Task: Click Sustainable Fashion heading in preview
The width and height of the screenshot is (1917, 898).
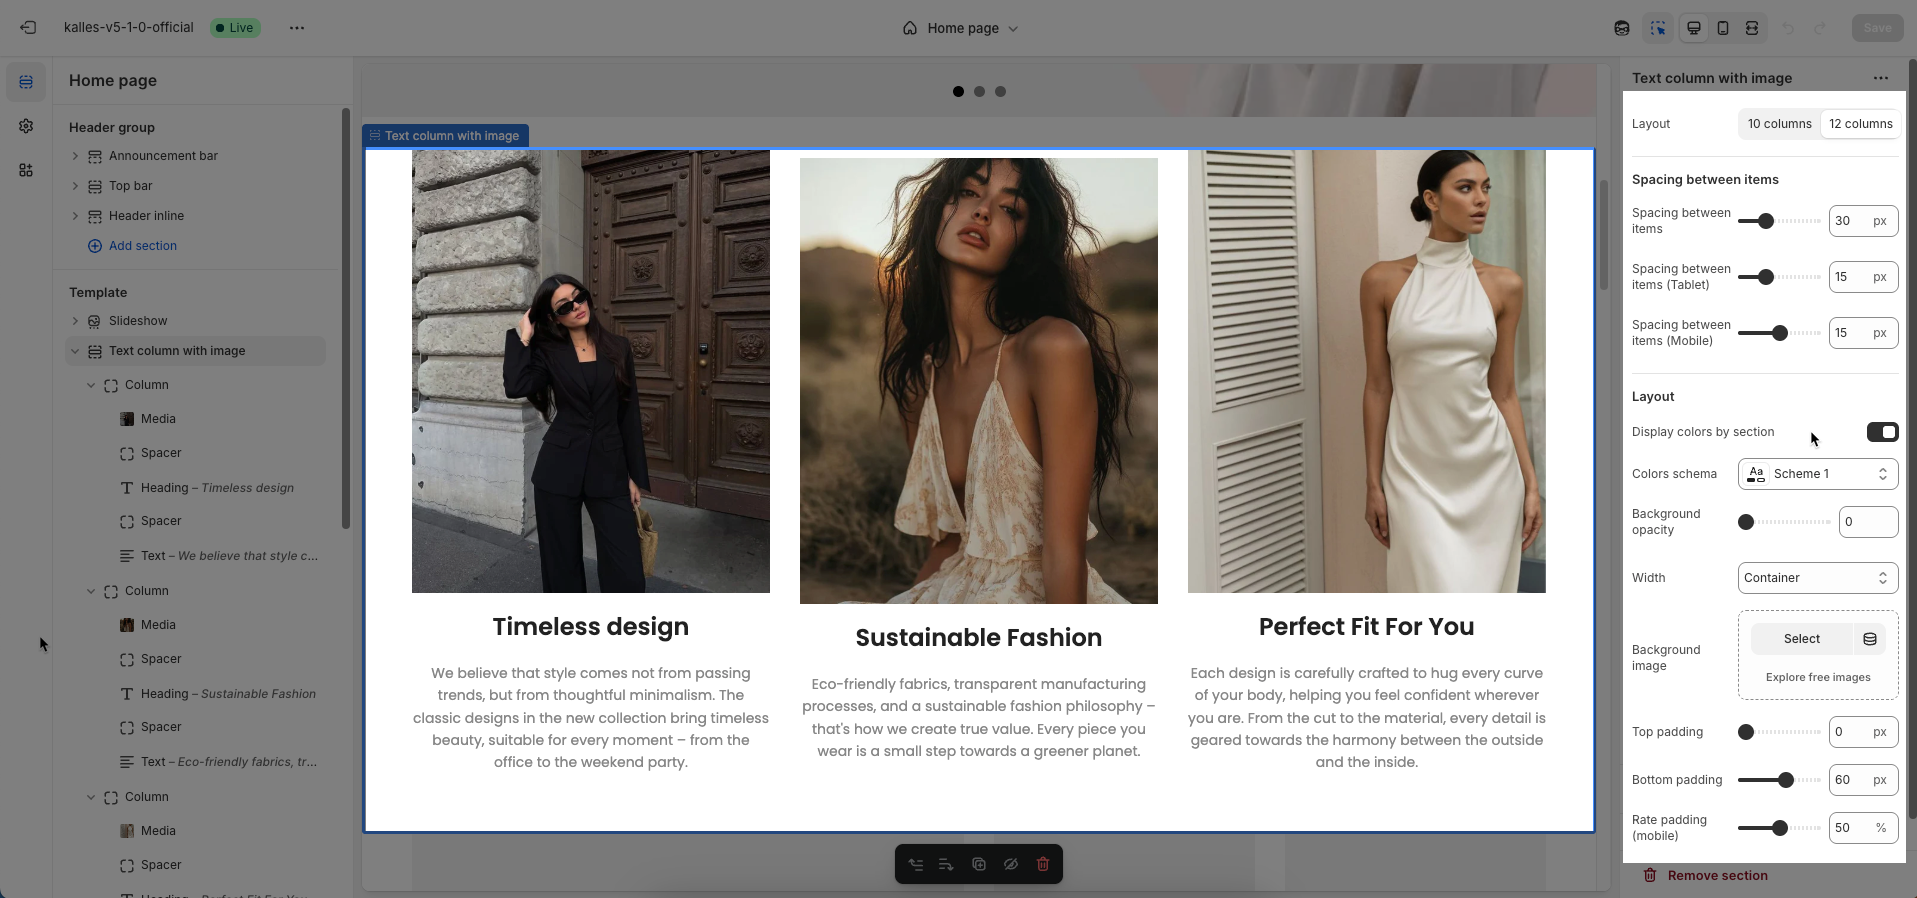Action: tap(979, 638)
